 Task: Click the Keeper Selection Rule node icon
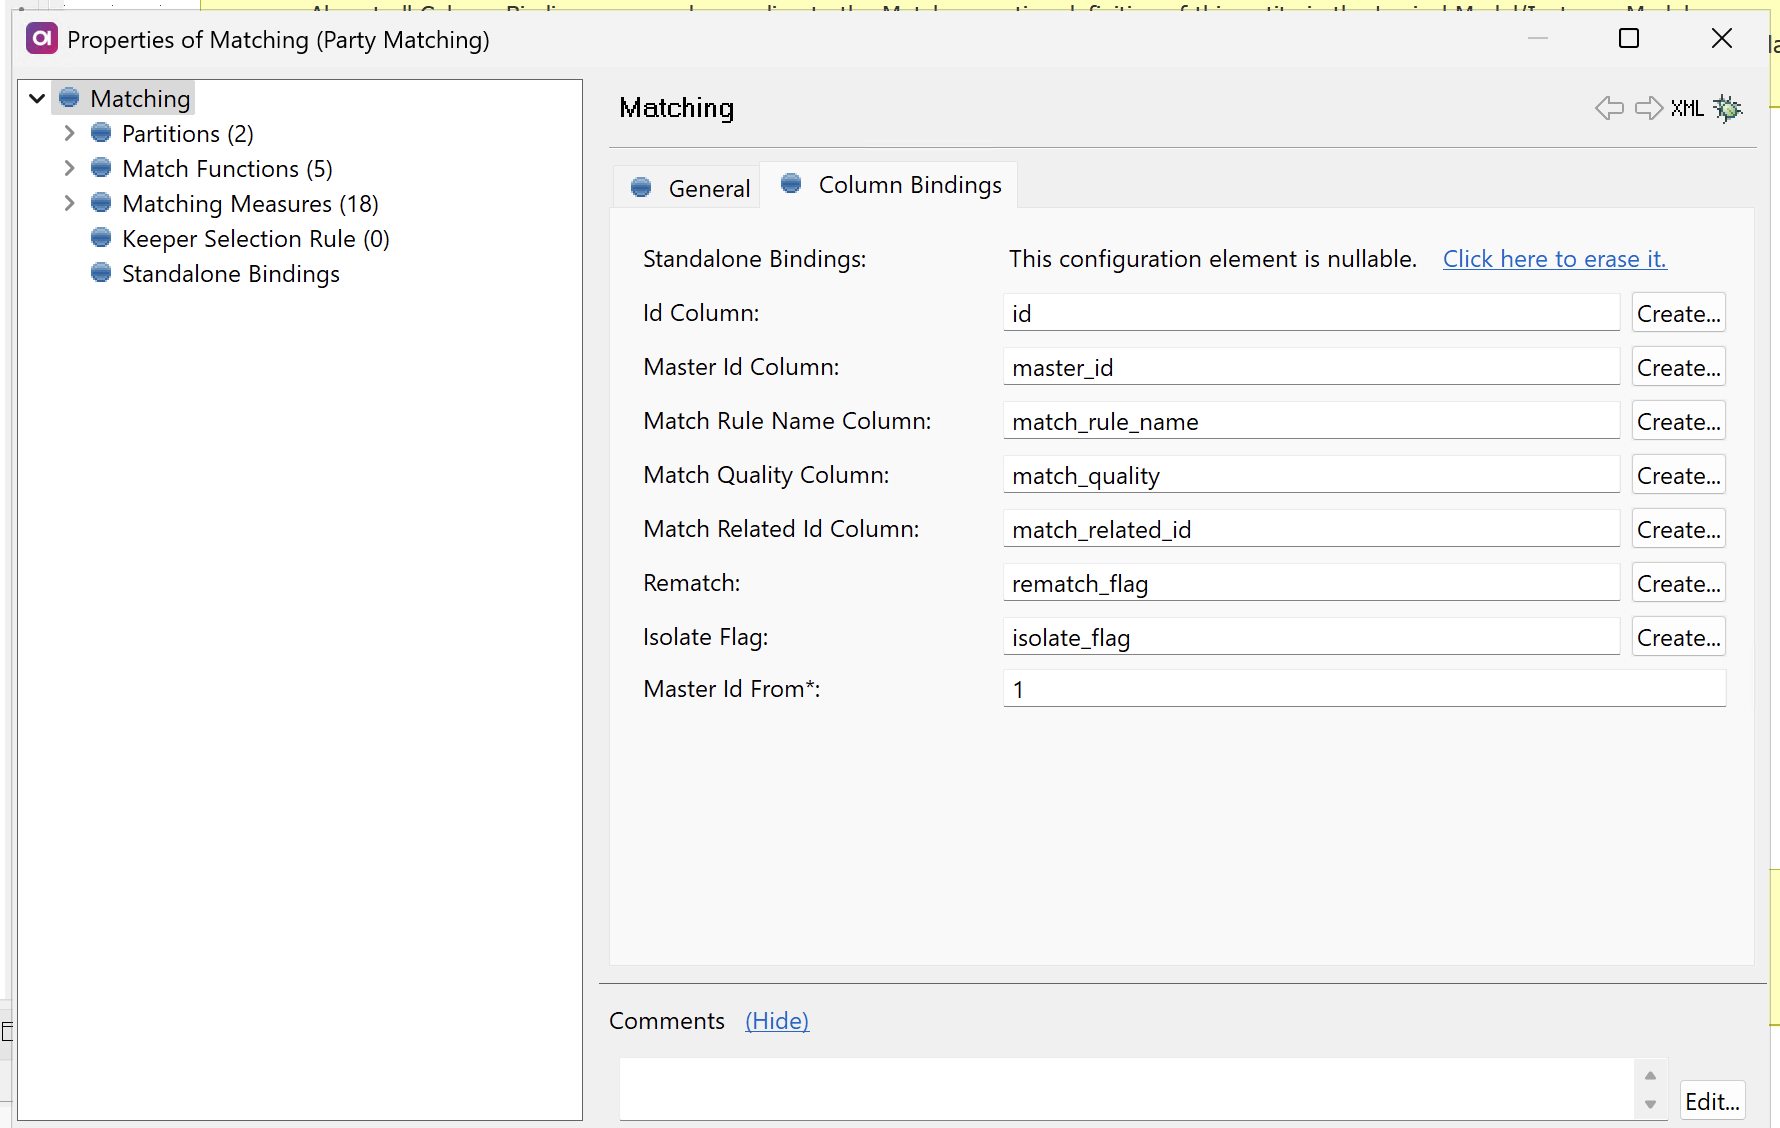pyautogui.click(x=101, y=237)
